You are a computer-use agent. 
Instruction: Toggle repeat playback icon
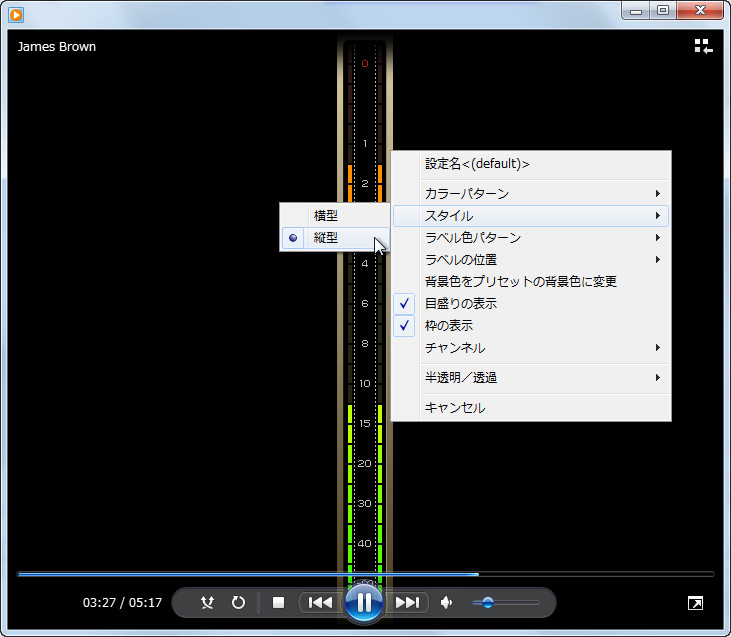pyautogui.click(x=238, y=602)
